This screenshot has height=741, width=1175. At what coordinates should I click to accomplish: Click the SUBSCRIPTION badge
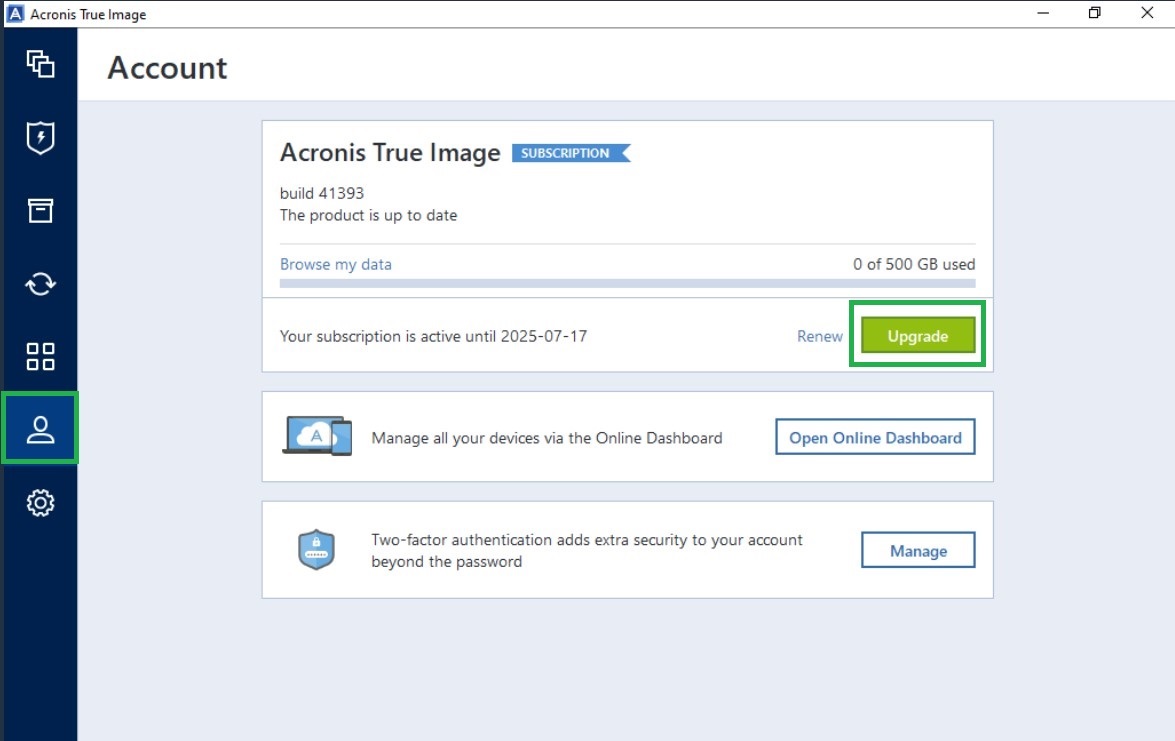coord(566,153)
